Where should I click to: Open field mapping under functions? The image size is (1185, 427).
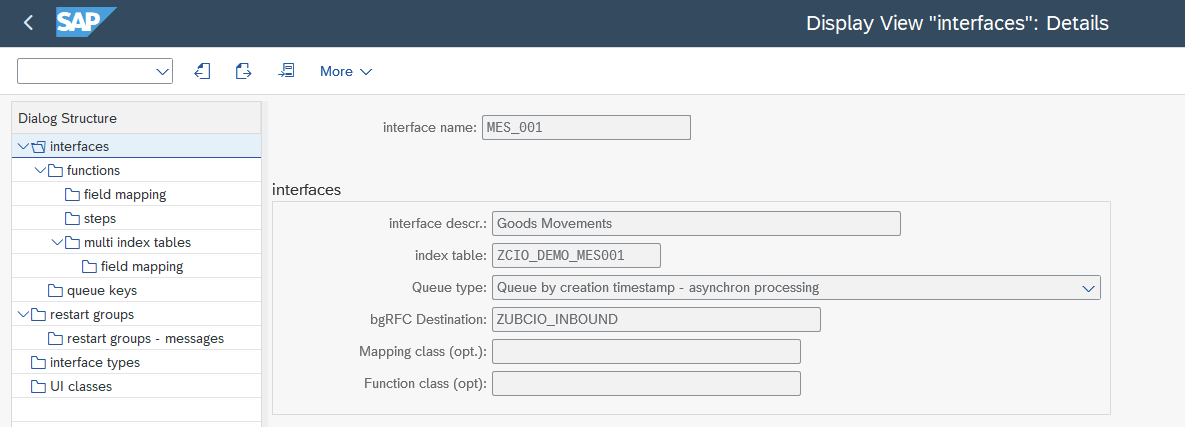tap(125, 195)
